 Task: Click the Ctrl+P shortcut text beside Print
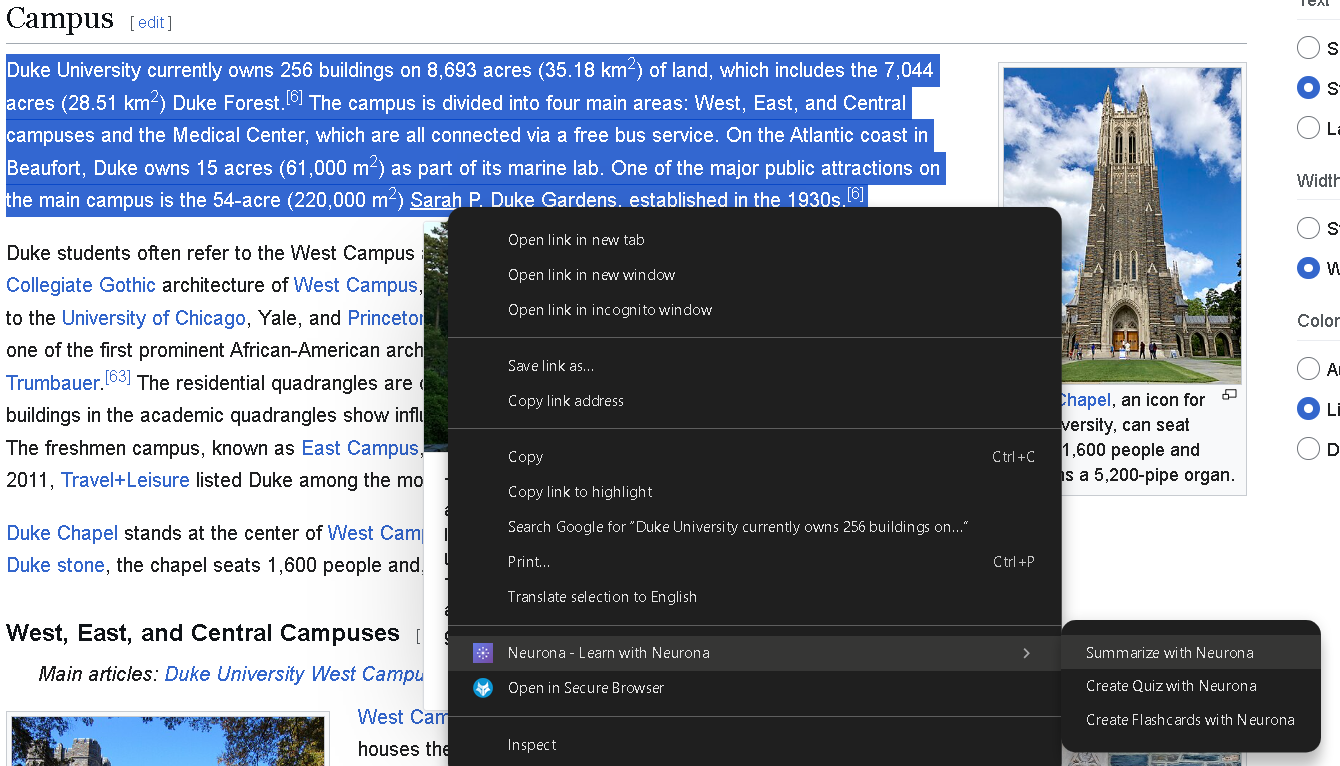point(1013,562)
